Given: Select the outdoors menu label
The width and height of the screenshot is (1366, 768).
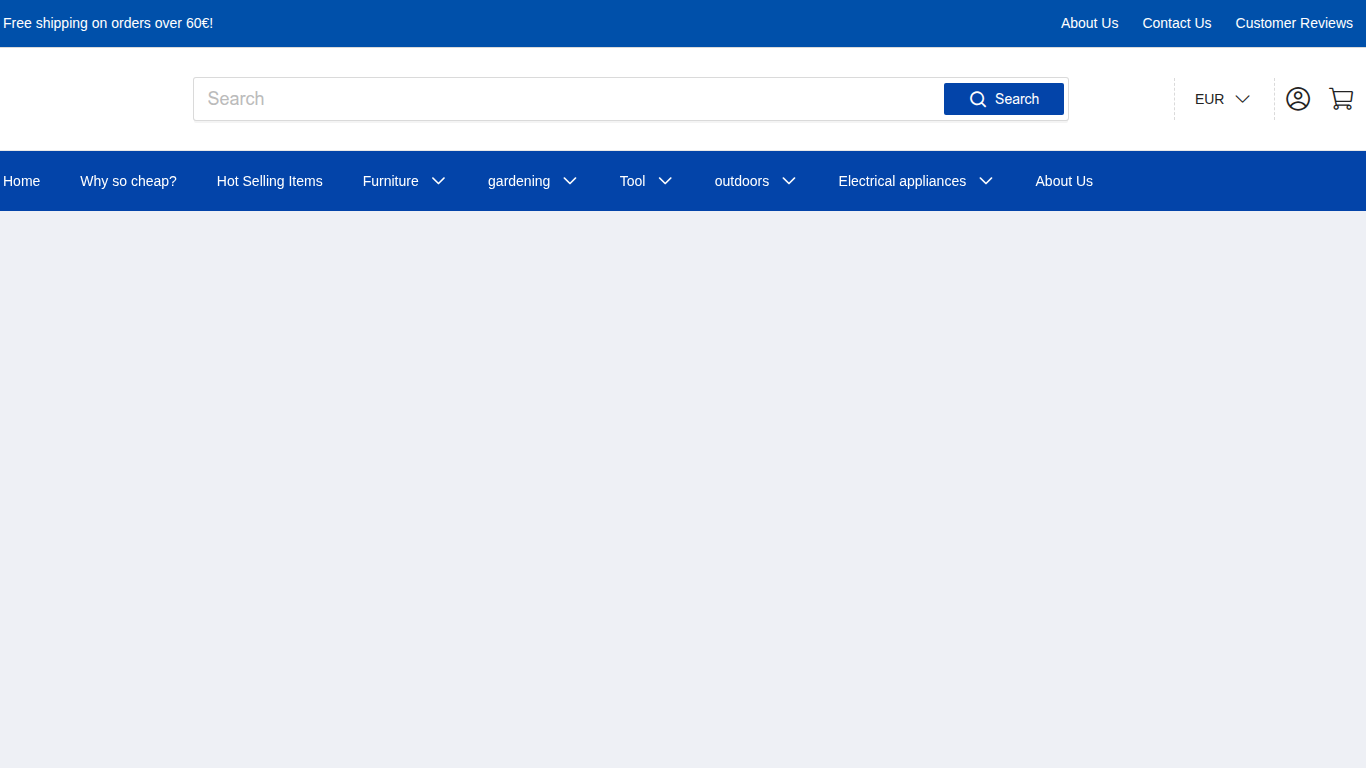Looking at the screenshot, I should 742,181.
